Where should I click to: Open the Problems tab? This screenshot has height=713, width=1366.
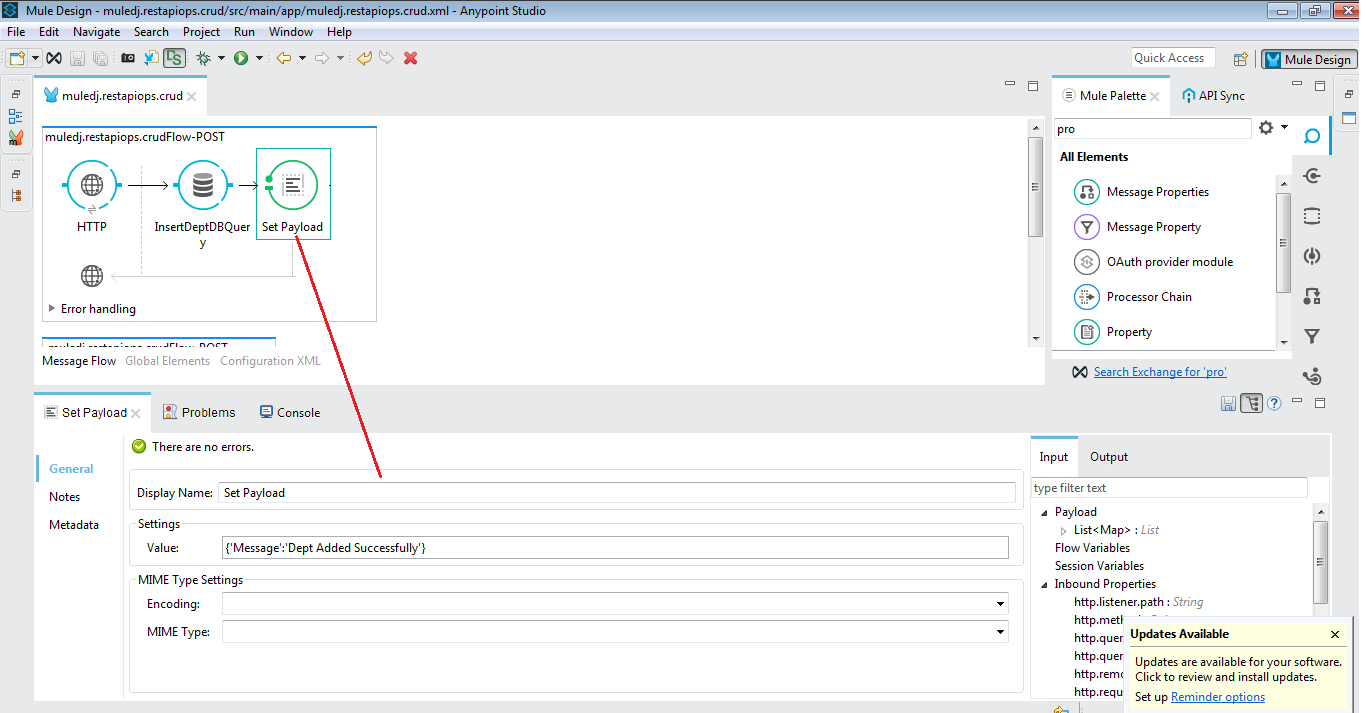pos(198,412)
